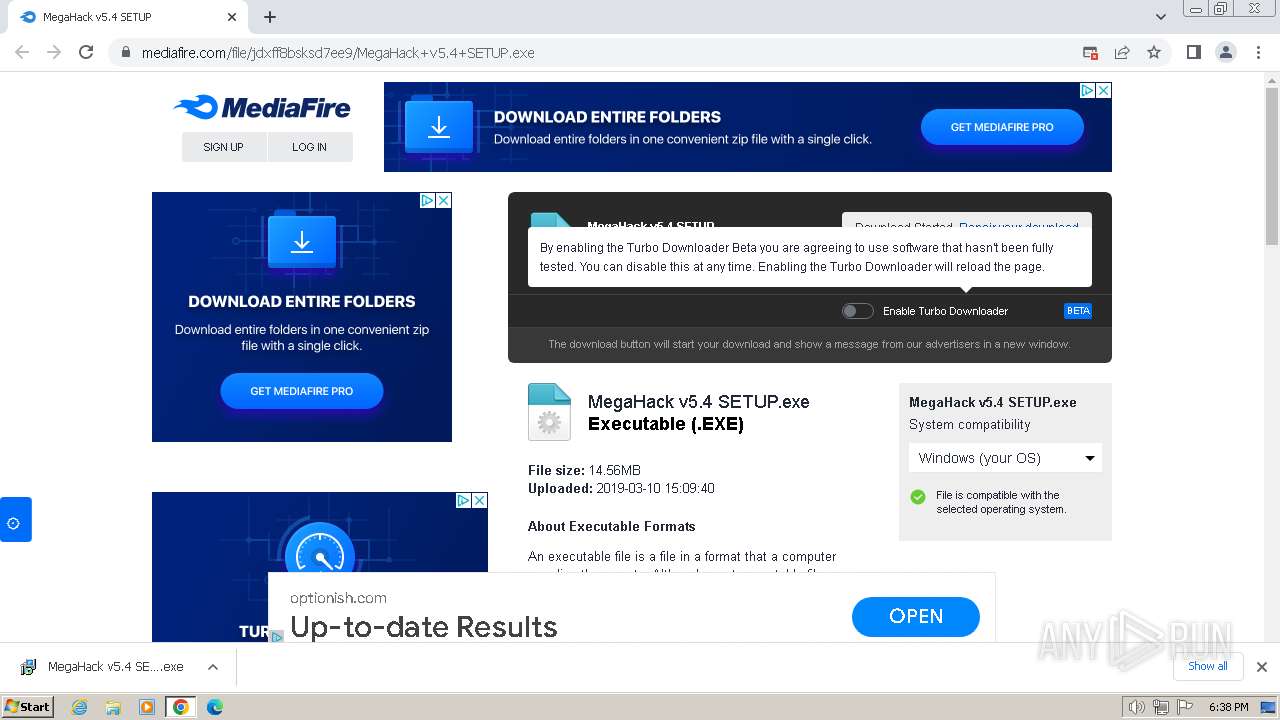Viewport: 1280px width, 720px height.
Task: Reload the MediaFire page
Action: pyautogui.click(x=86, y=52)
